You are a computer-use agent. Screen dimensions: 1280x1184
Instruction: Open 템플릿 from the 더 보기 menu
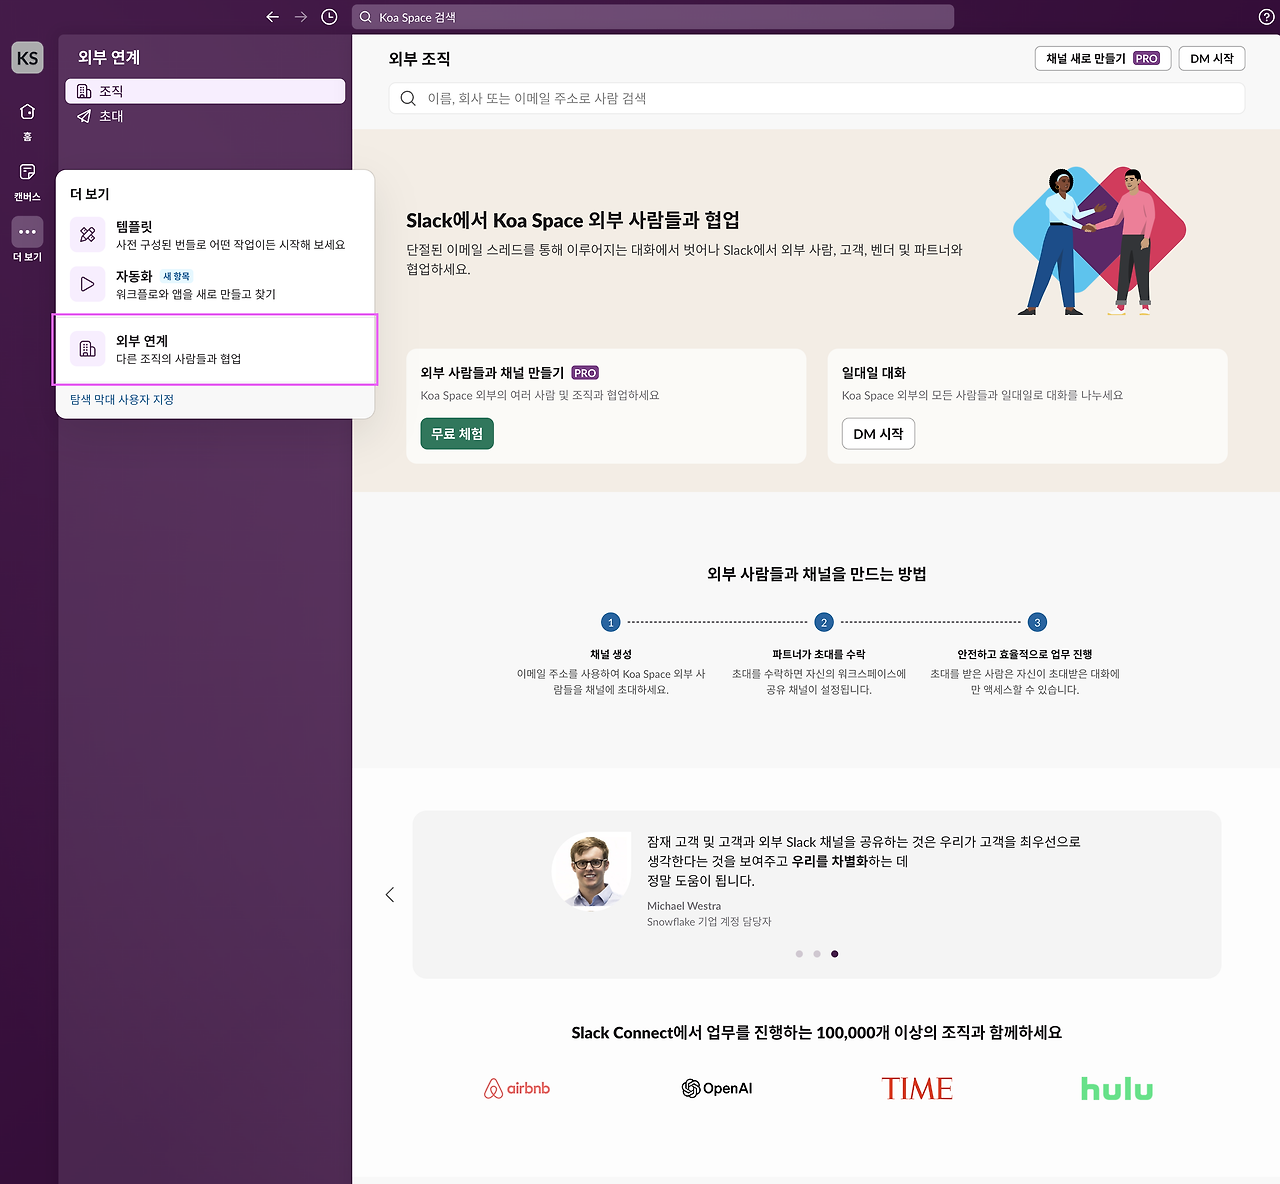click(x=215, y=235)
